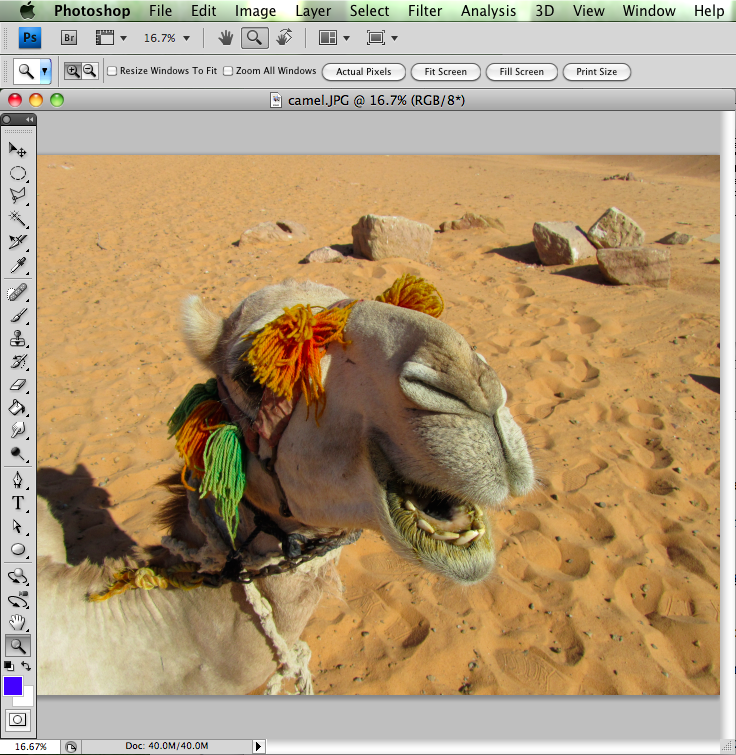The width and height of the screenshot is (736, 755).
Task: Click the 16.67% zoom field in status bar
Action: point(30,746)
